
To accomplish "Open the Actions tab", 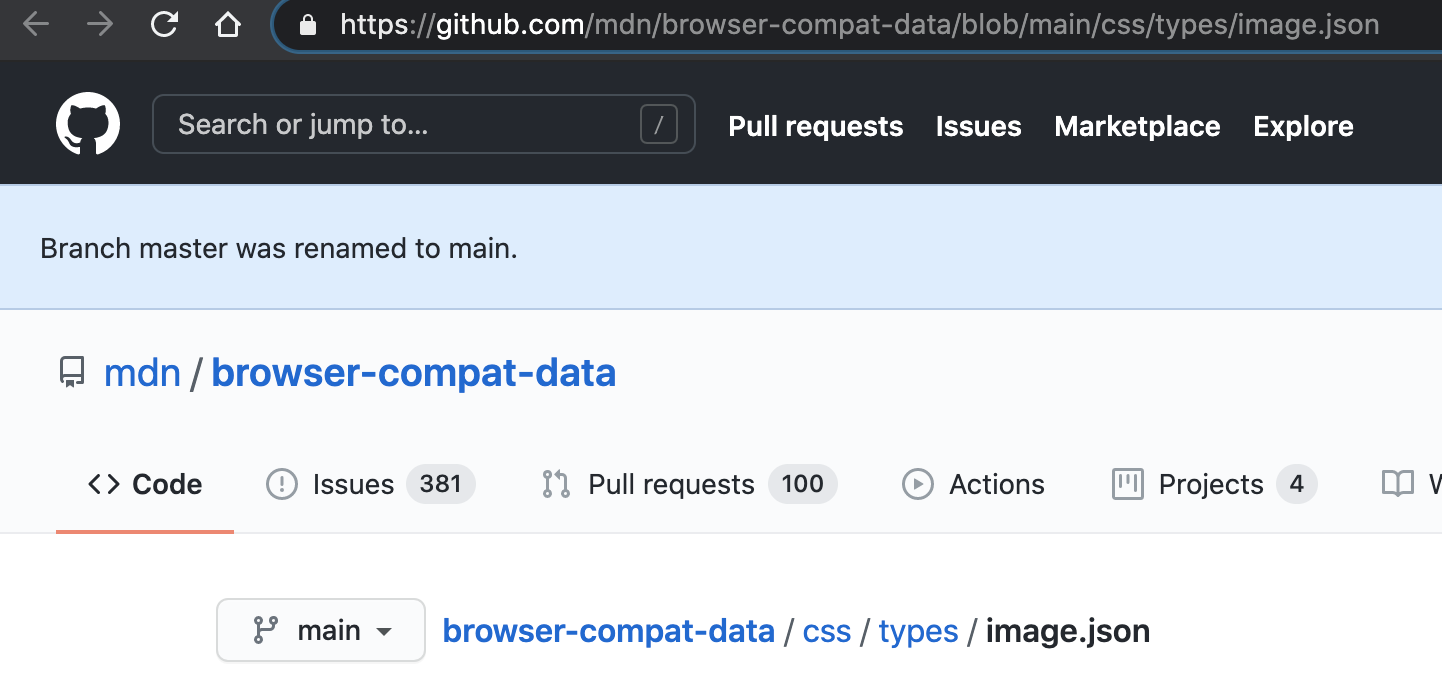I will [973, 484].
